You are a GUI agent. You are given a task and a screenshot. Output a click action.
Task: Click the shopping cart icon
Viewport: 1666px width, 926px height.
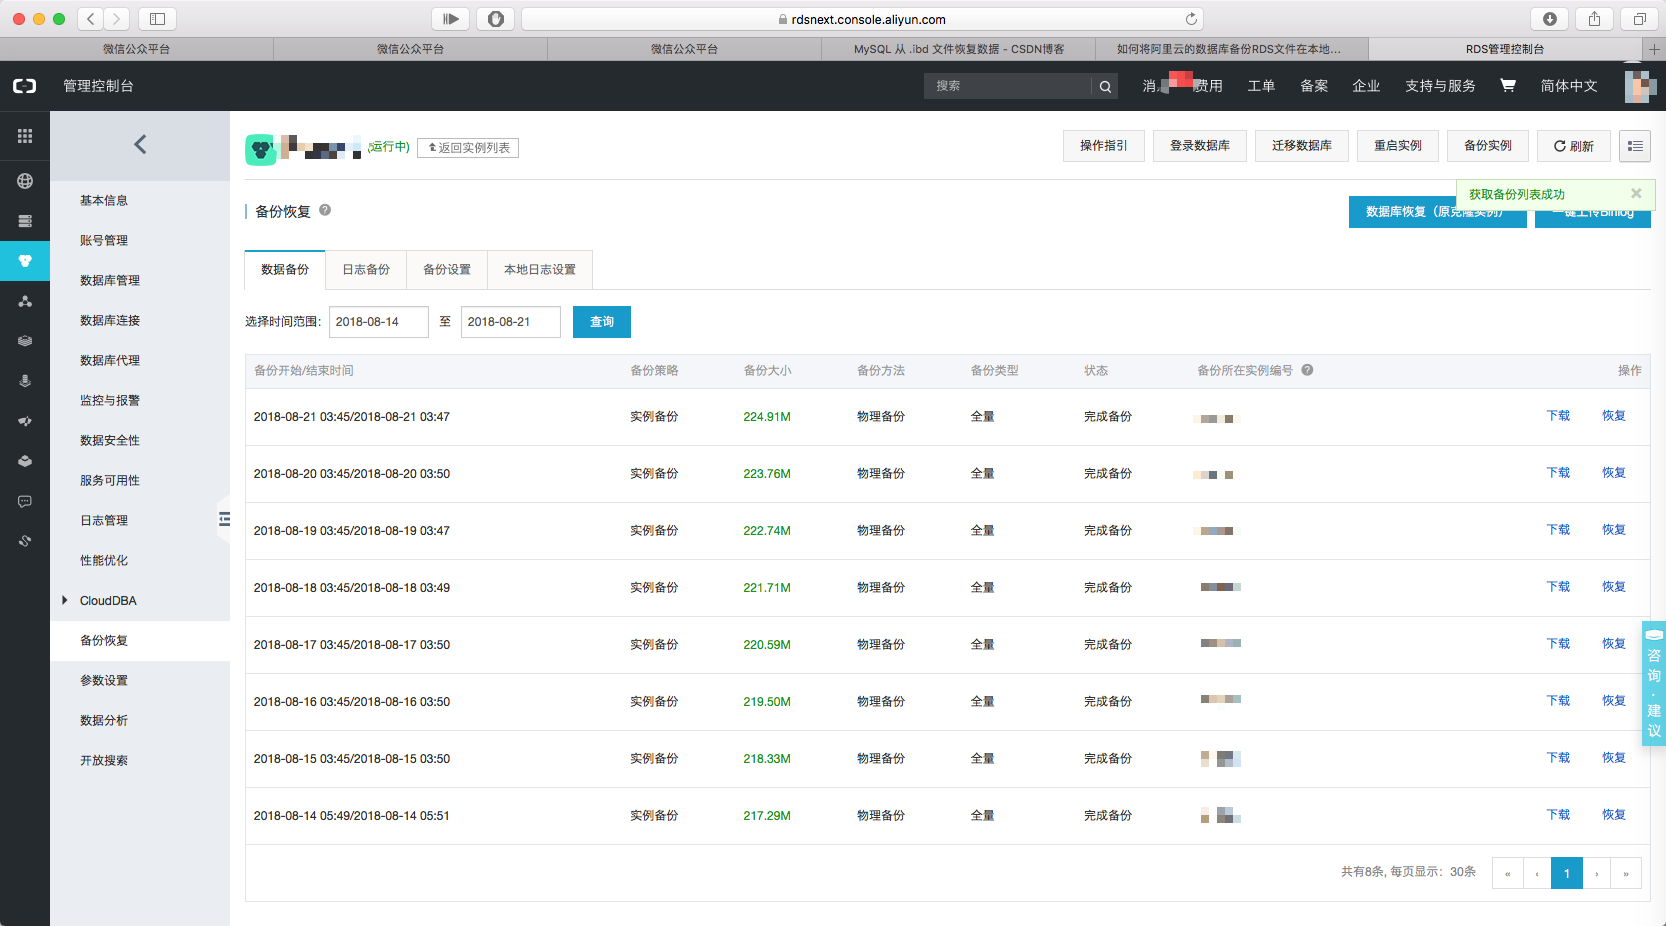[x=1507, y=86]
